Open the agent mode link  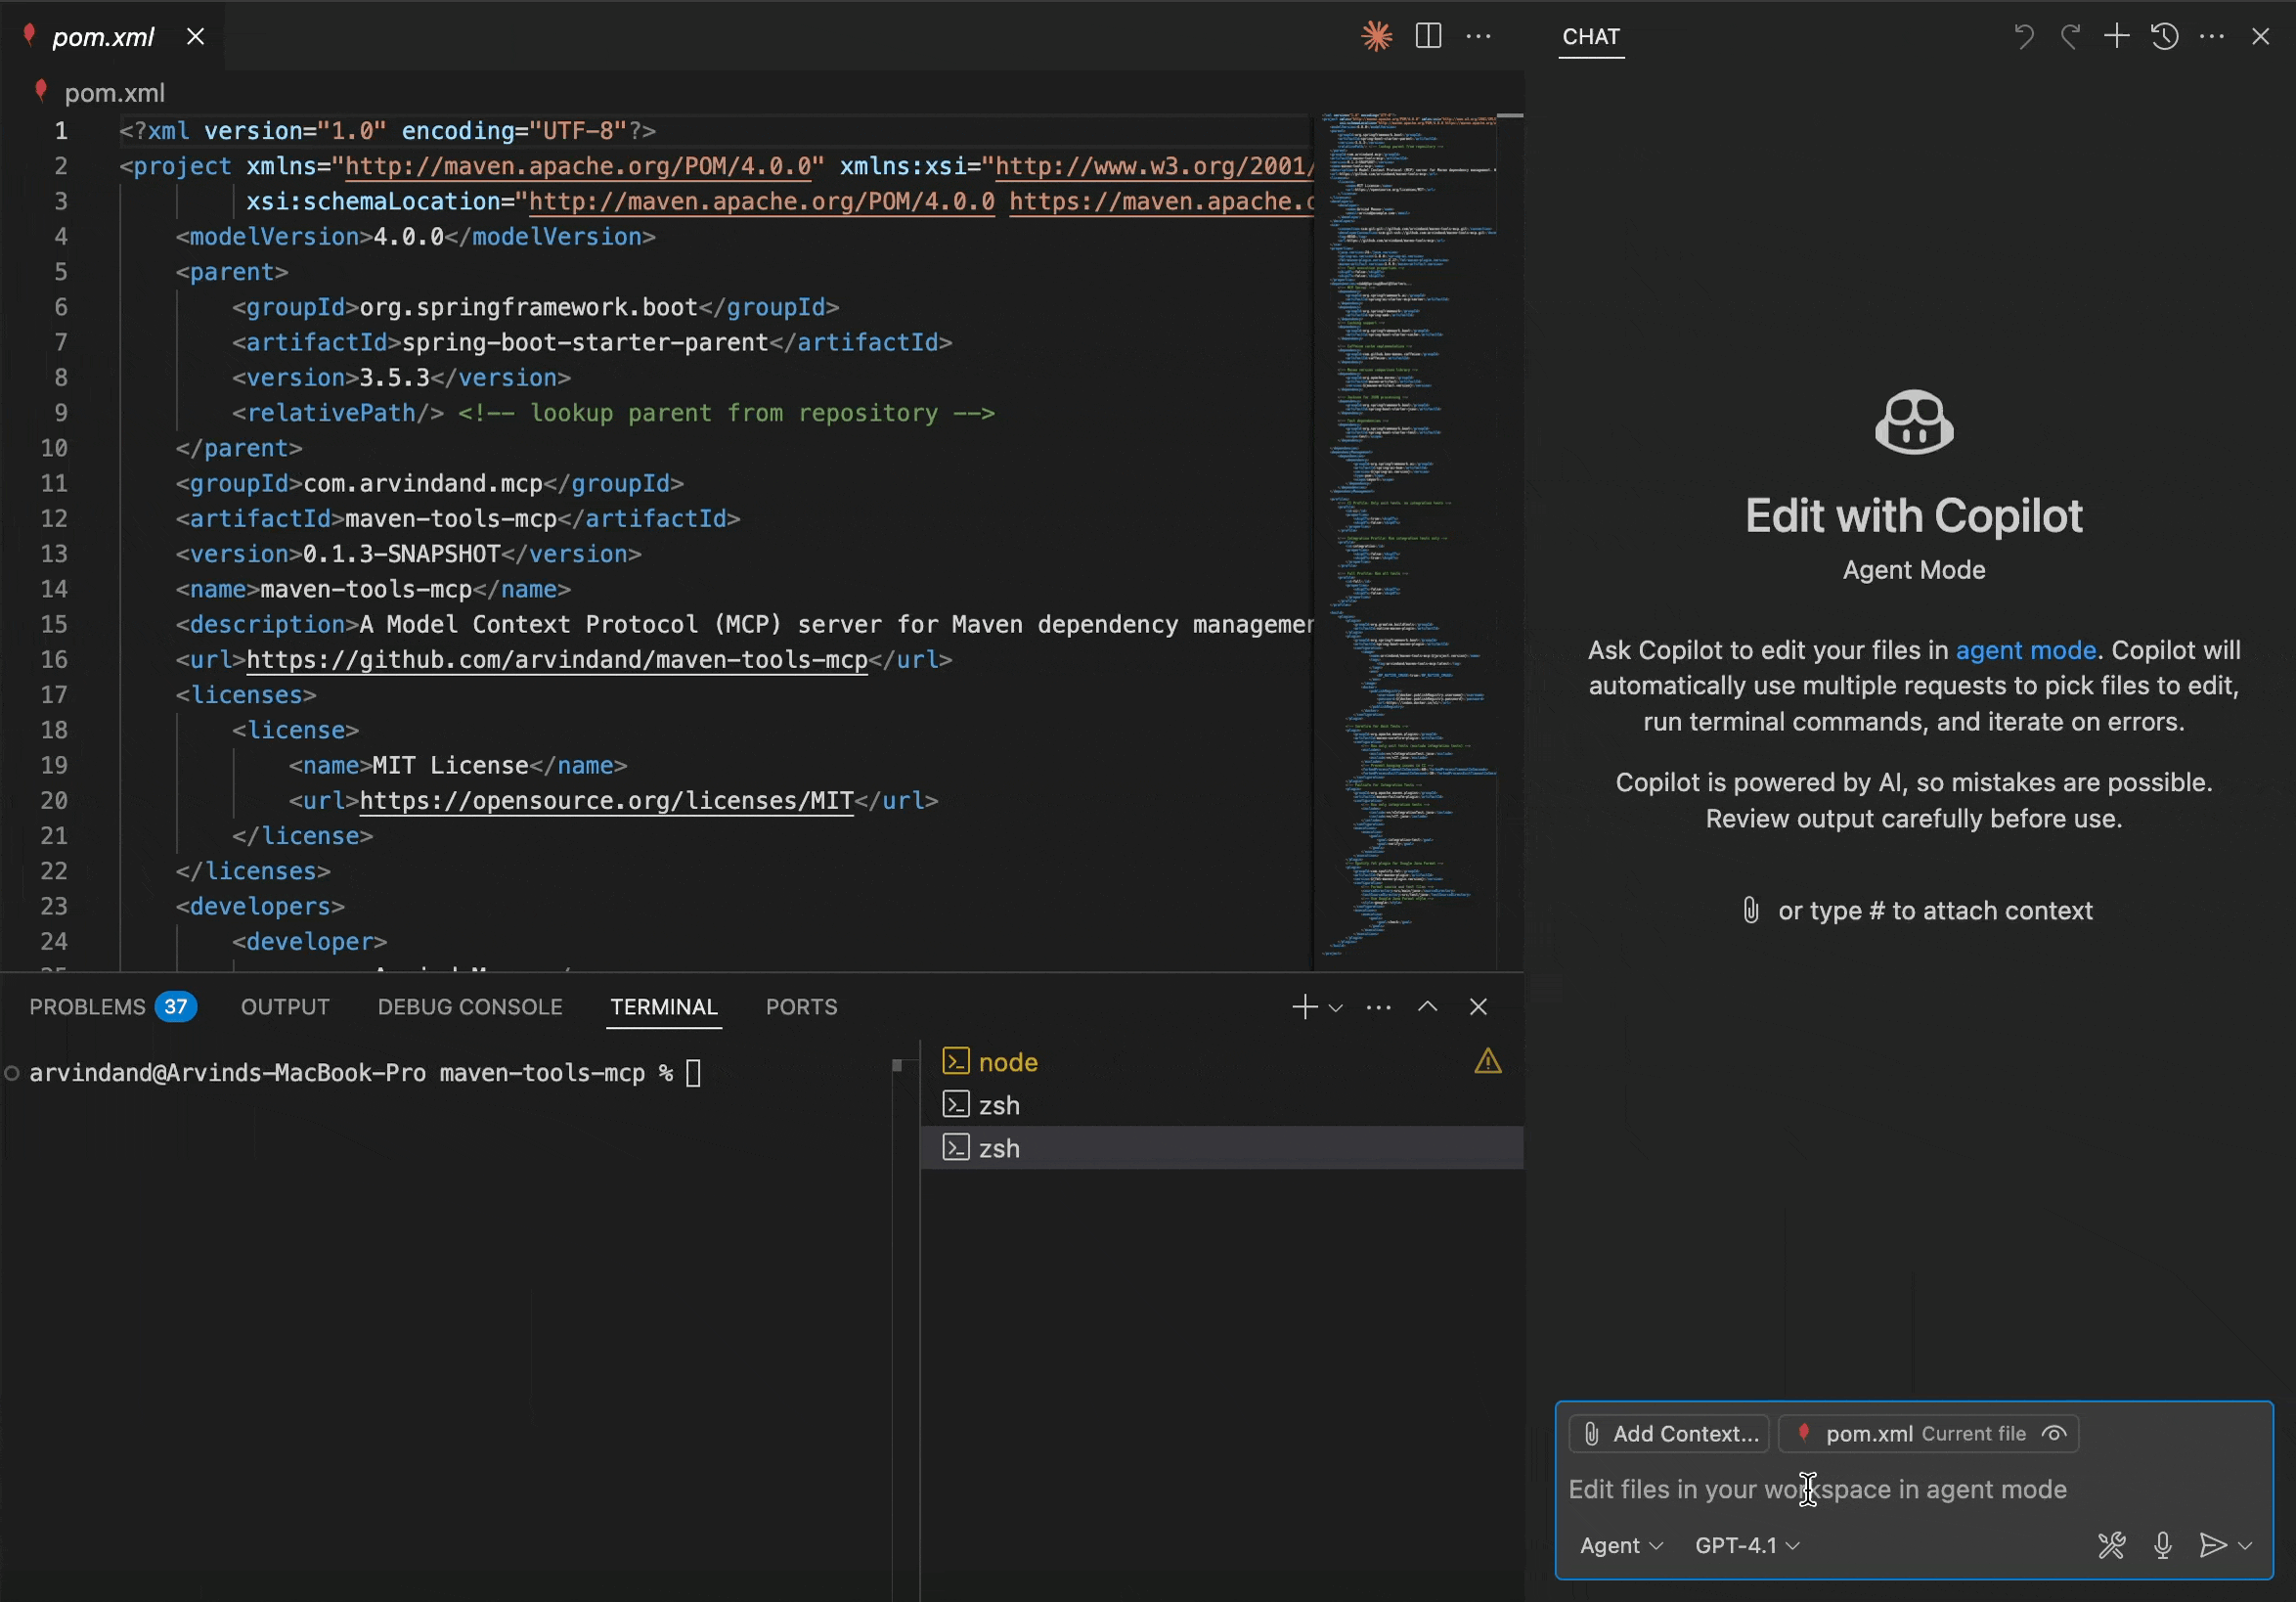point(2025,650)
